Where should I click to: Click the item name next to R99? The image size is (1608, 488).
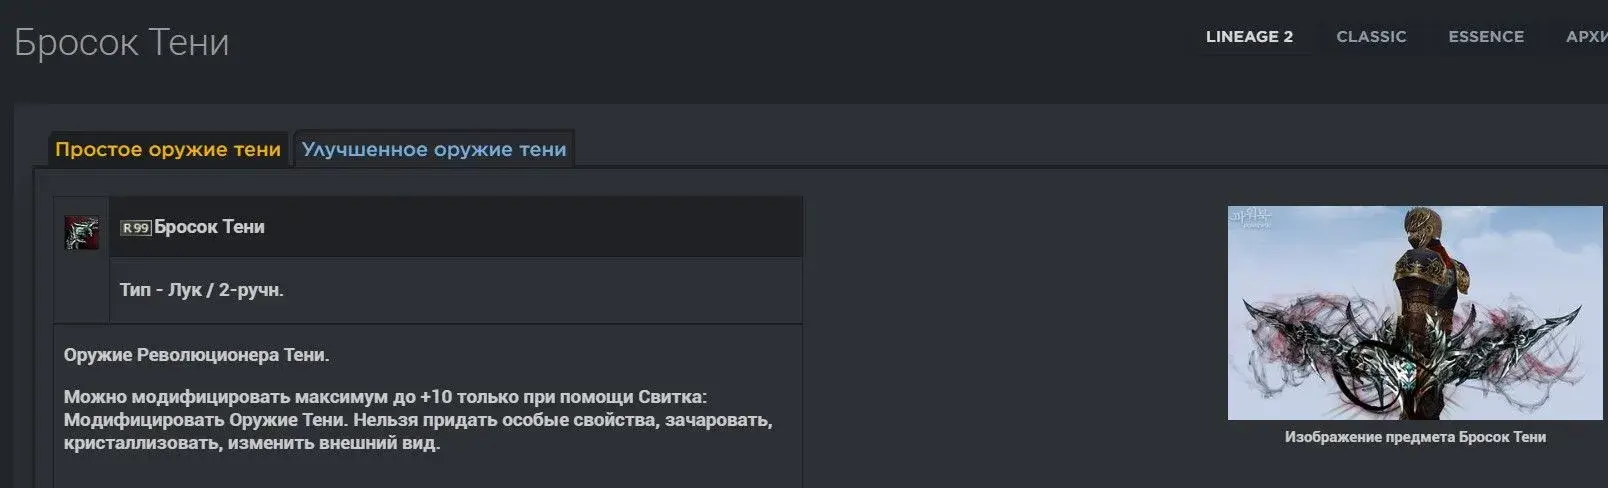[x=210, y=227]
